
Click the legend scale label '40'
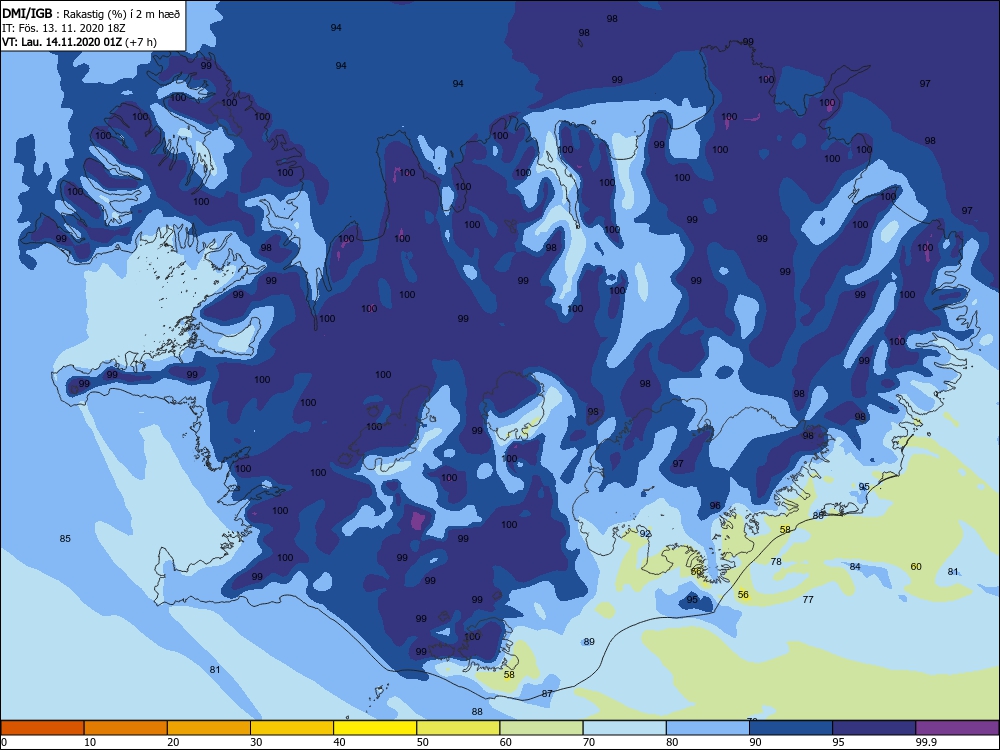point(339,742)
